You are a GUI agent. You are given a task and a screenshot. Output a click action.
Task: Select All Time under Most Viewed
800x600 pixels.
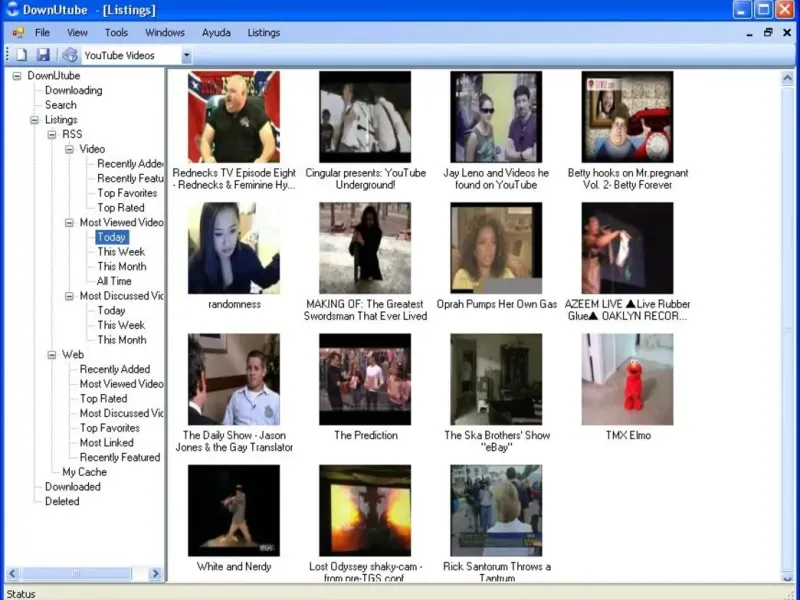click(114, 281)
